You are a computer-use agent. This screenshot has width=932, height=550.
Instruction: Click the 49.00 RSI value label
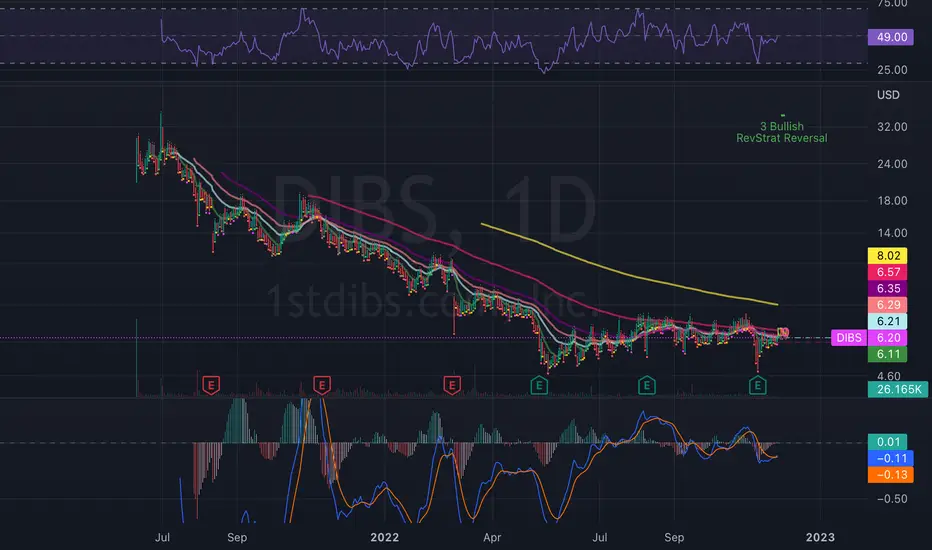tap(892, 37)
